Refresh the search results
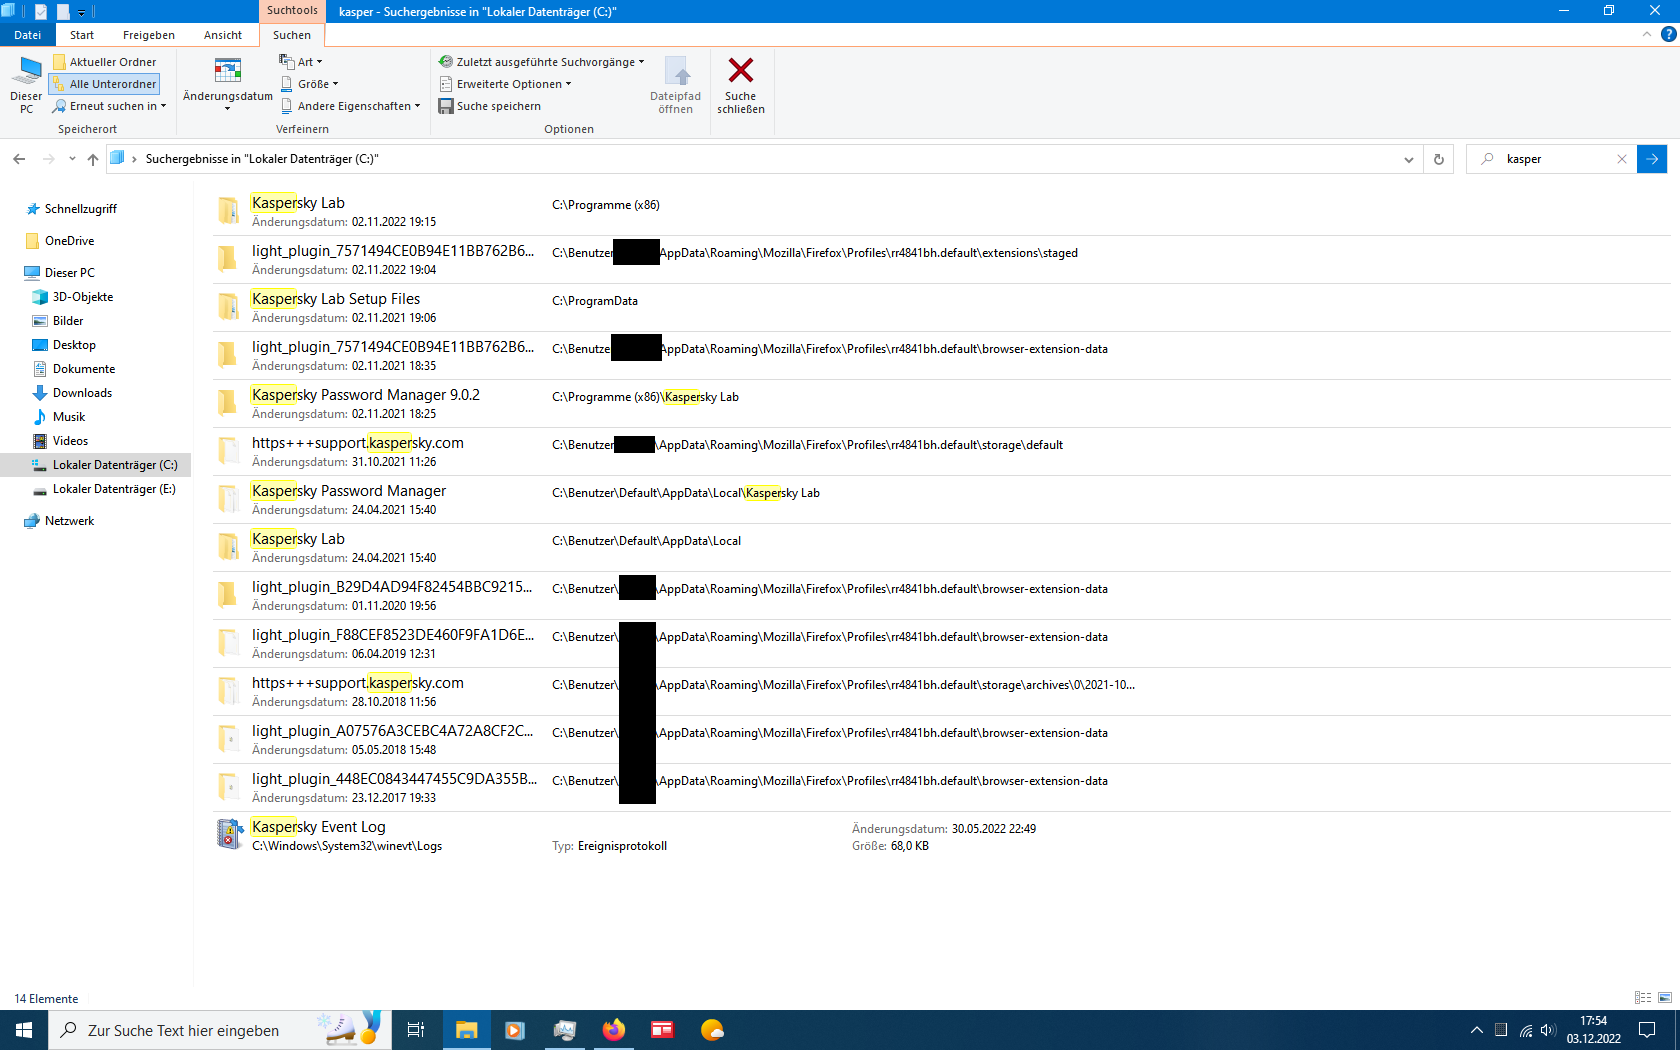 pyautogui.click(x=1438, y=158)
